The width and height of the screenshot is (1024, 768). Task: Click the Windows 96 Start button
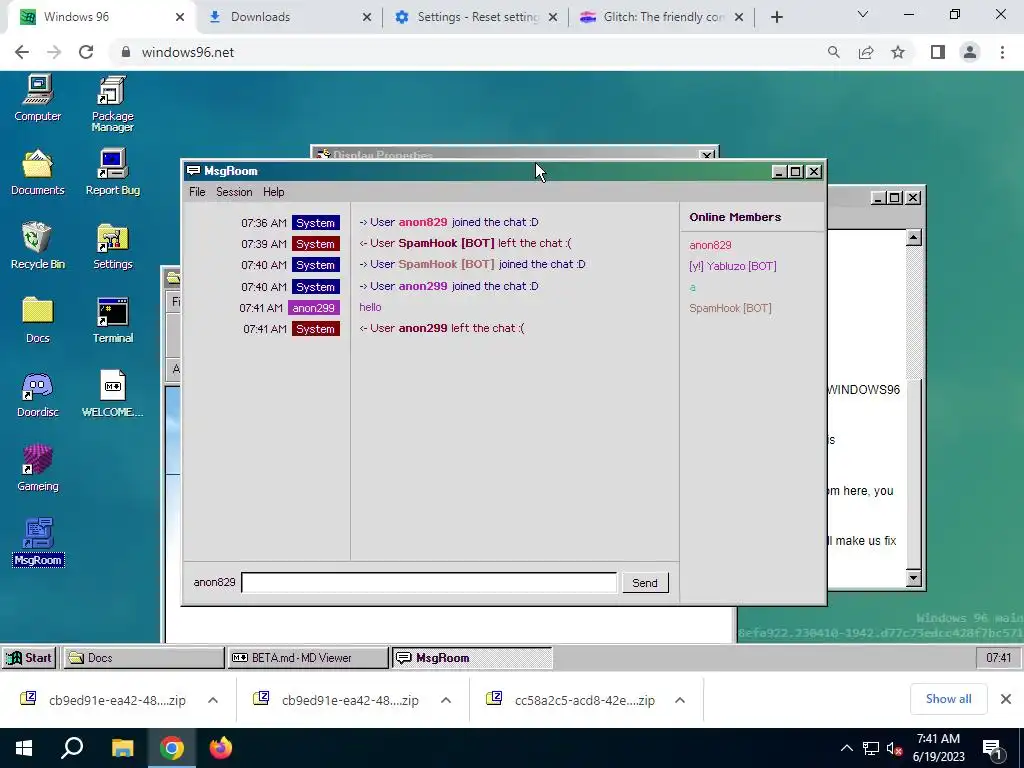click(x=29, y=658)
